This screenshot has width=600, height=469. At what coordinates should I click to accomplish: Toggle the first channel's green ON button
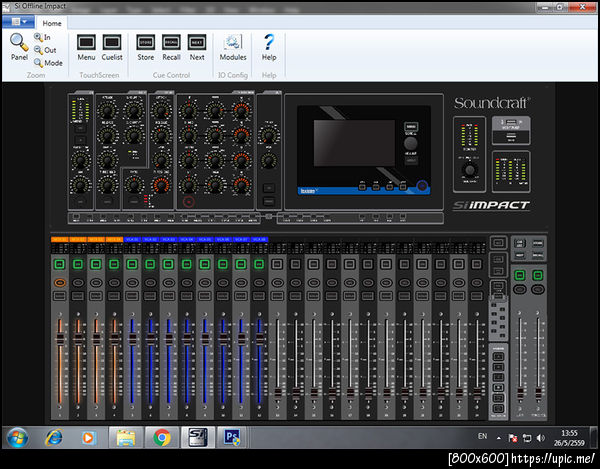pyautogui.click(x=59, y=264)
